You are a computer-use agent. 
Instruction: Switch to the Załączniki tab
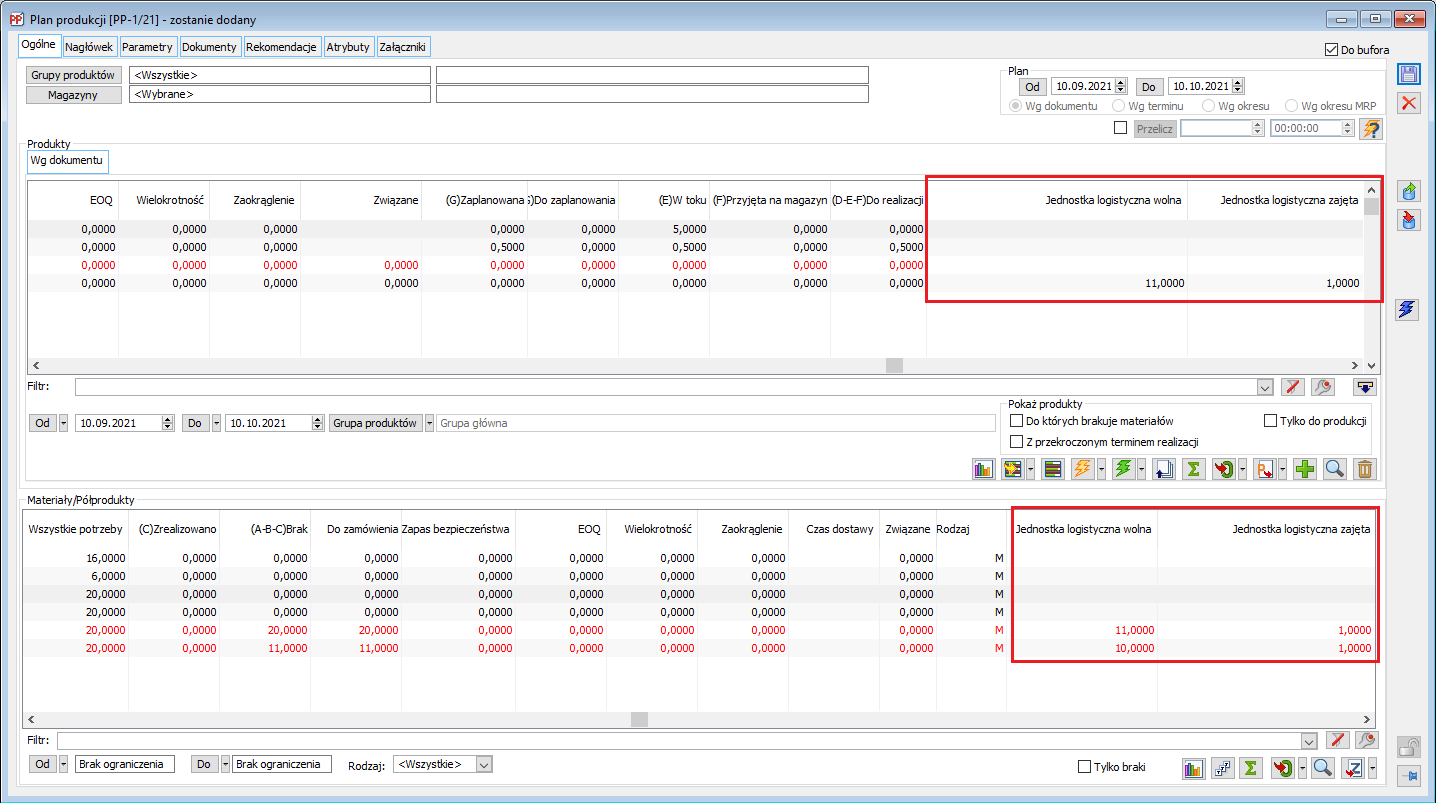(x=404, y=47)
